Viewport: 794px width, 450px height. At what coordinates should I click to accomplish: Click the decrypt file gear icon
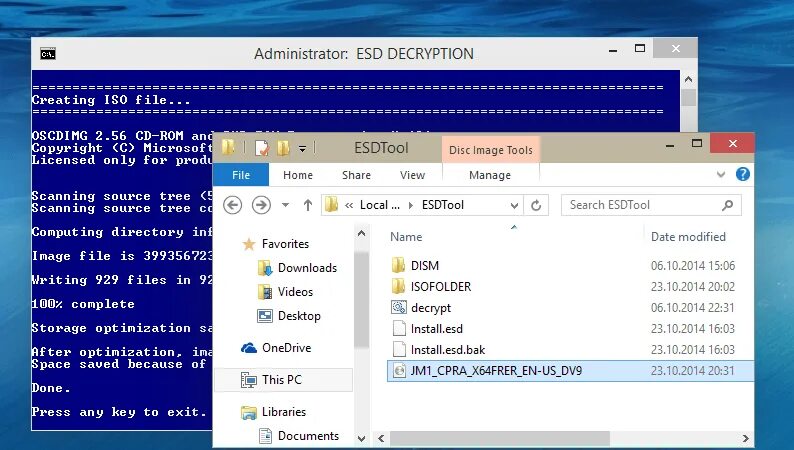coord(399,307)
